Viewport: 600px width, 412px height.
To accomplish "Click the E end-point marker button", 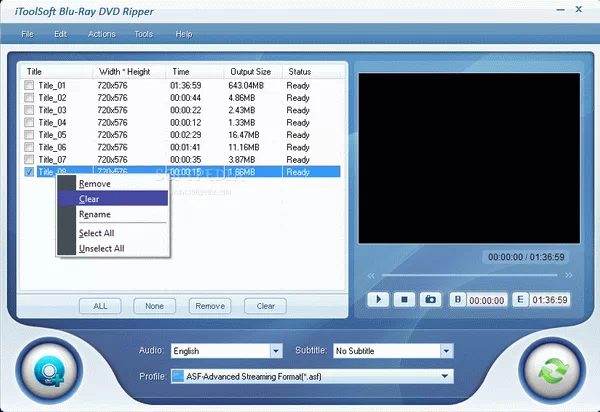I will click(x=520, y=299).
